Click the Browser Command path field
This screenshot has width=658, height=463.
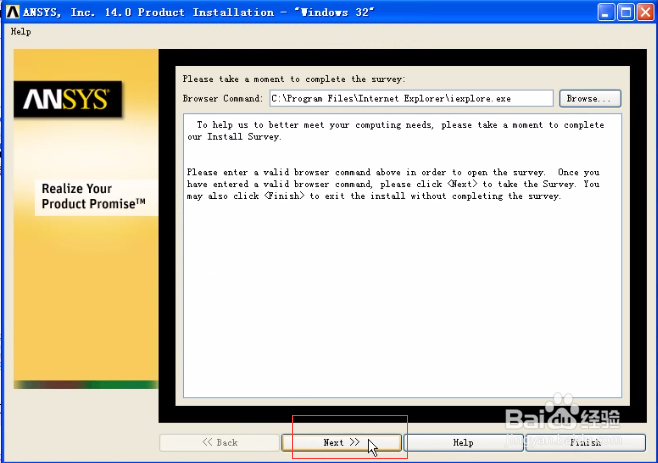coord(411,99)
